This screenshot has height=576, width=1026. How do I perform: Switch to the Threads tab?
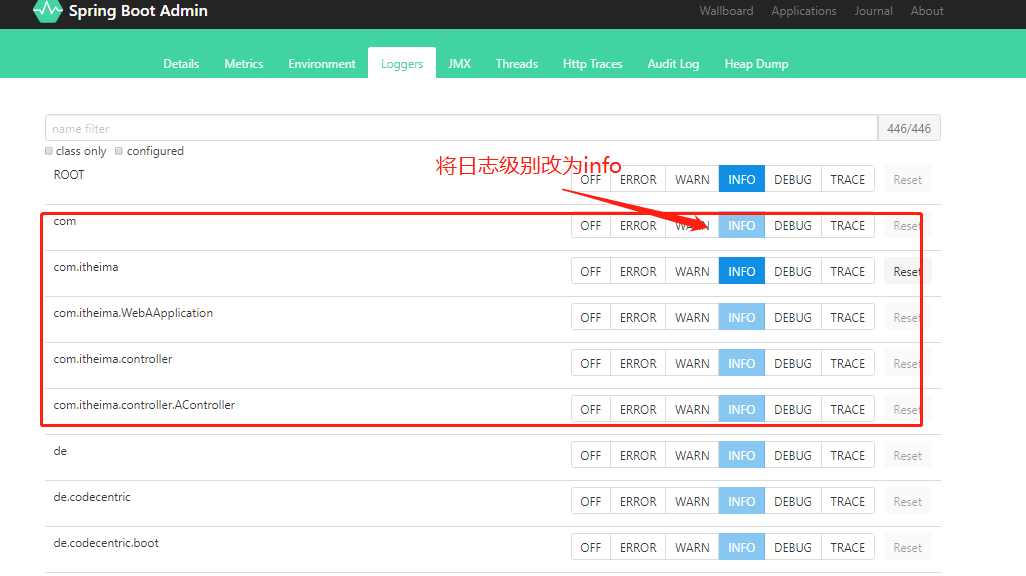tap(516, 63)
